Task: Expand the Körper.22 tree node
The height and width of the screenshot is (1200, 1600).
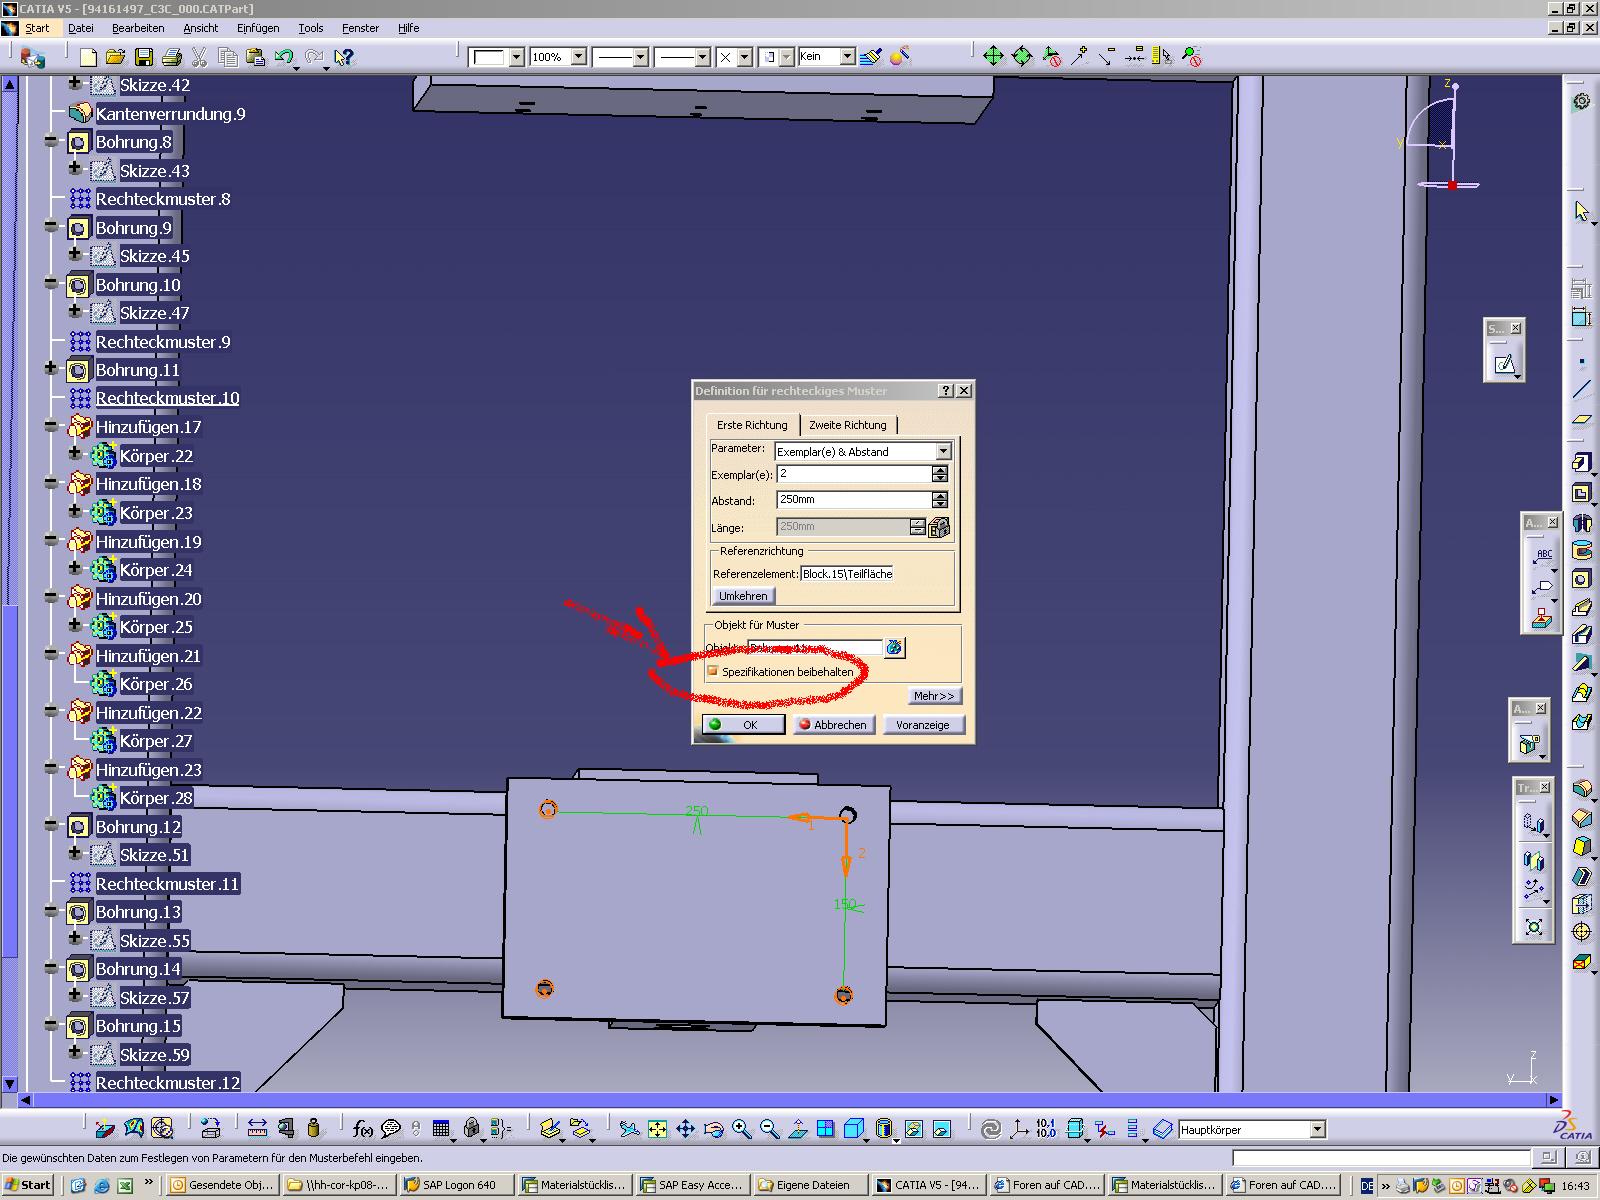Action: (x=75, y=455)
